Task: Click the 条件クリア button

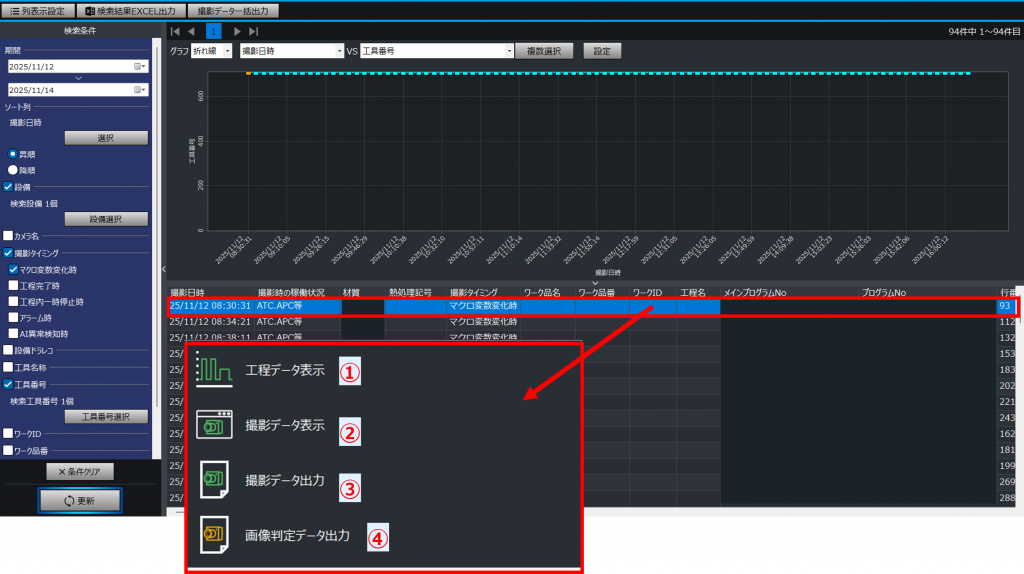Action: (x=80, y=471)
